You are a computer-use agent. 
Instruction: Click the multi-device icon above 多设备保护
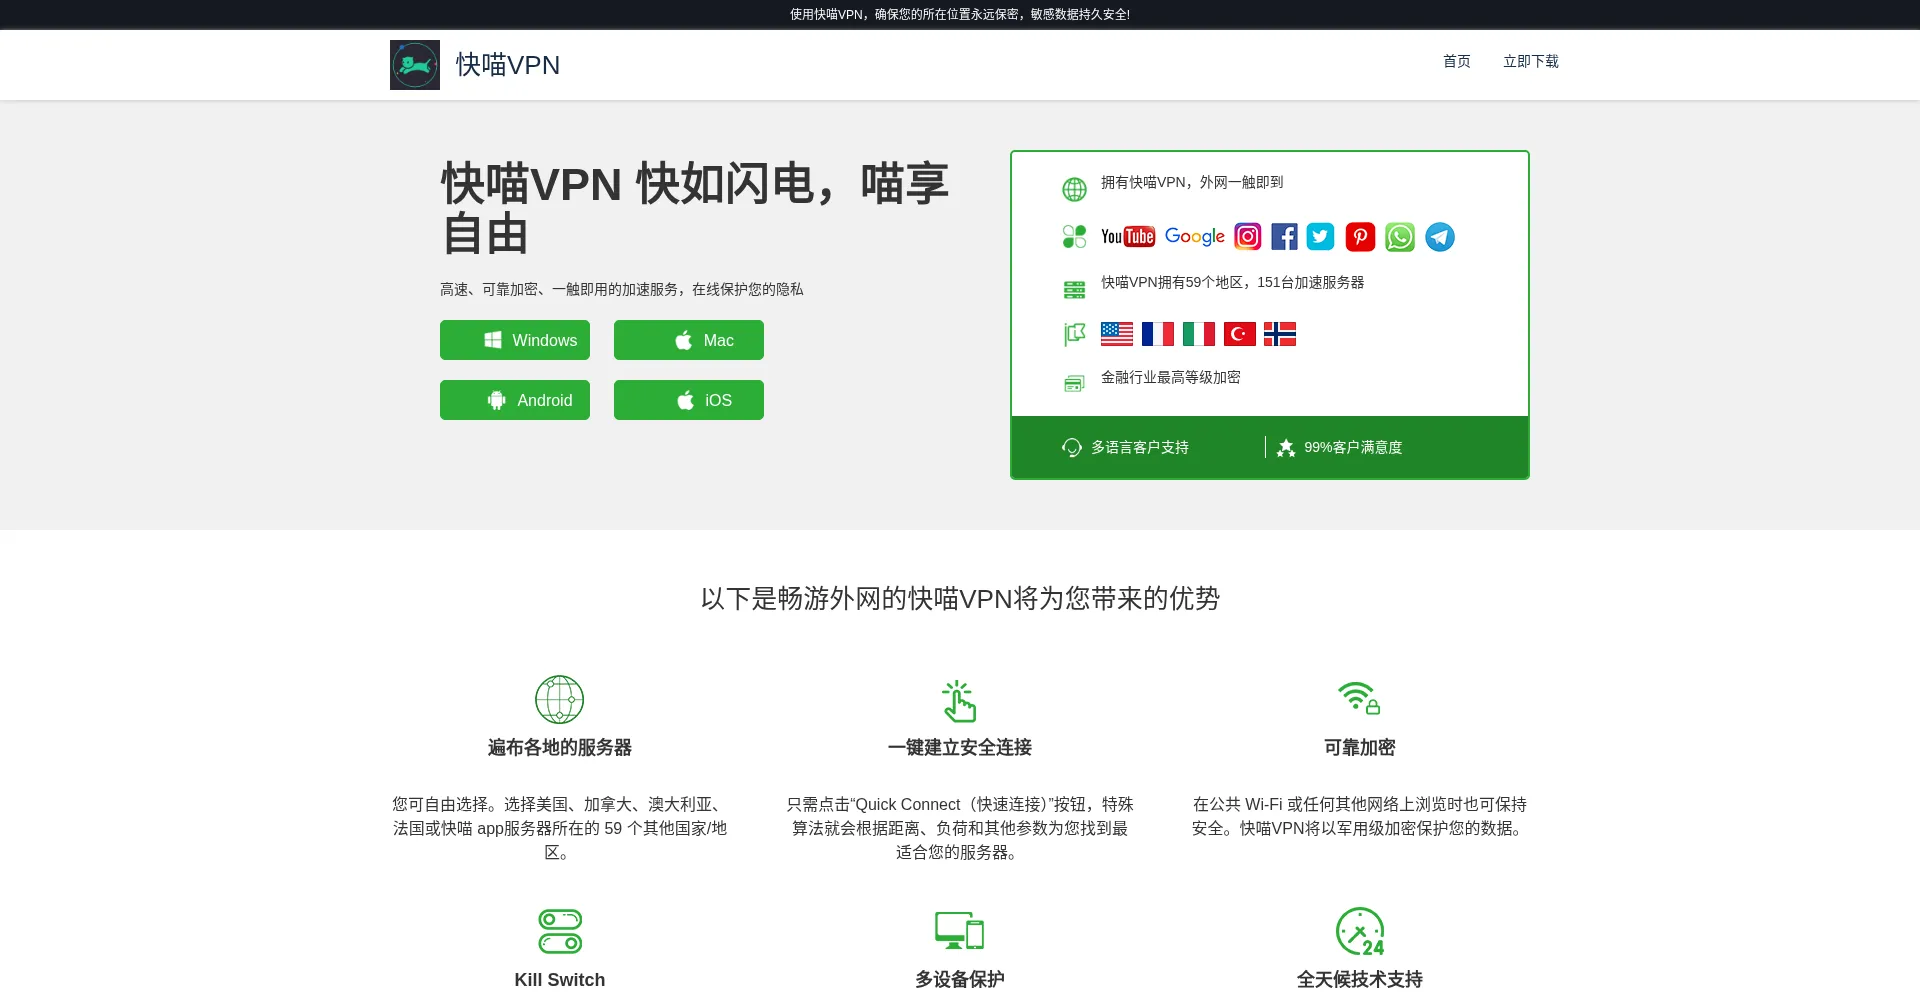960,931
